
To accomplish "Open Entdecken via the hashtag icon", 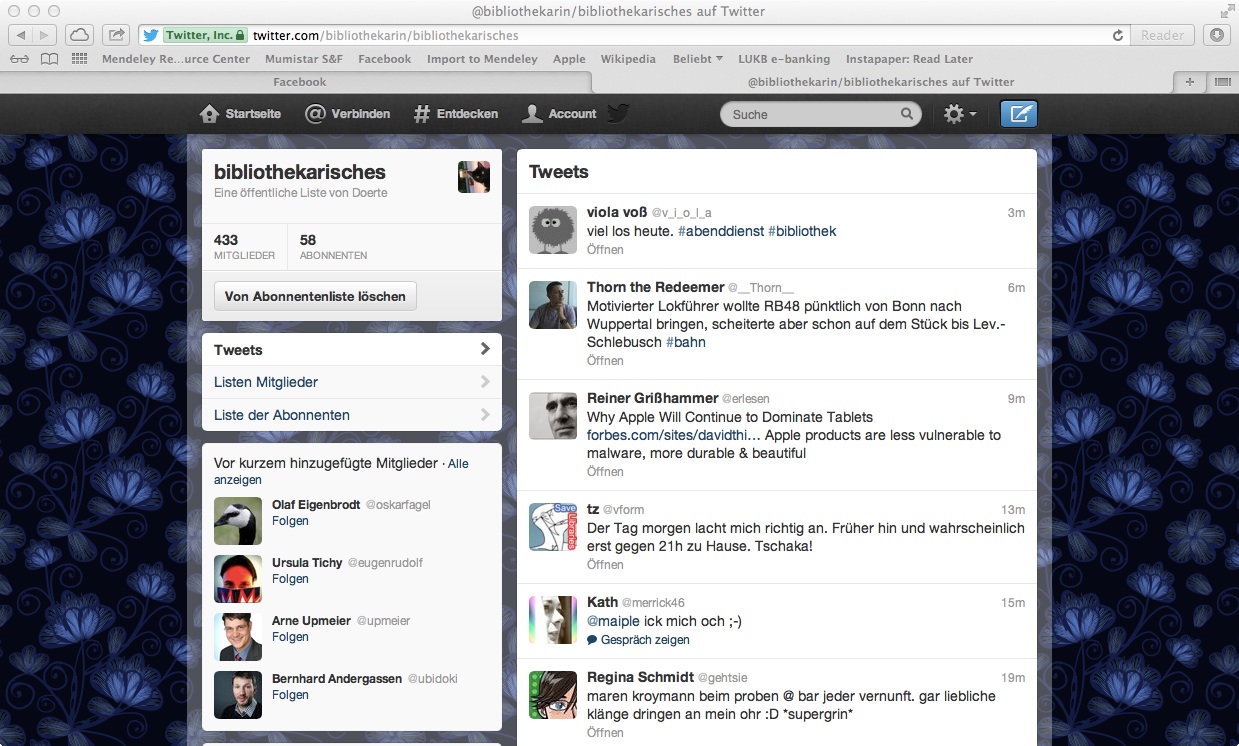I will [422, 114].
